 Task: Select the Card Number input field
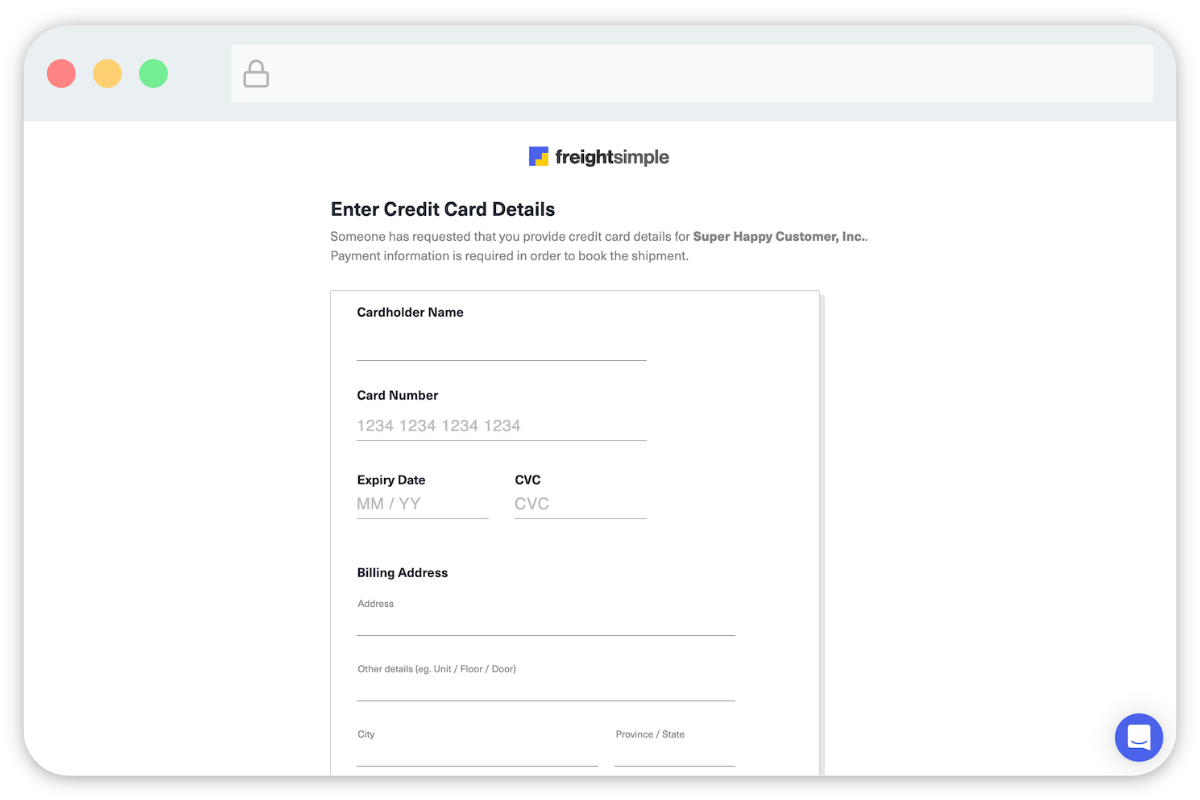pyautogui.click(x=501, y=426)
